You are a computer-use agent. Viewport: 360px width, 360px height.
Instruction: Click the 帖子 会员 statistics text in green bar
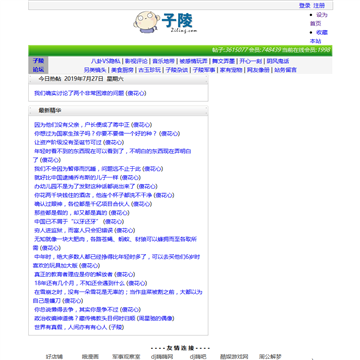pos(271,50)
